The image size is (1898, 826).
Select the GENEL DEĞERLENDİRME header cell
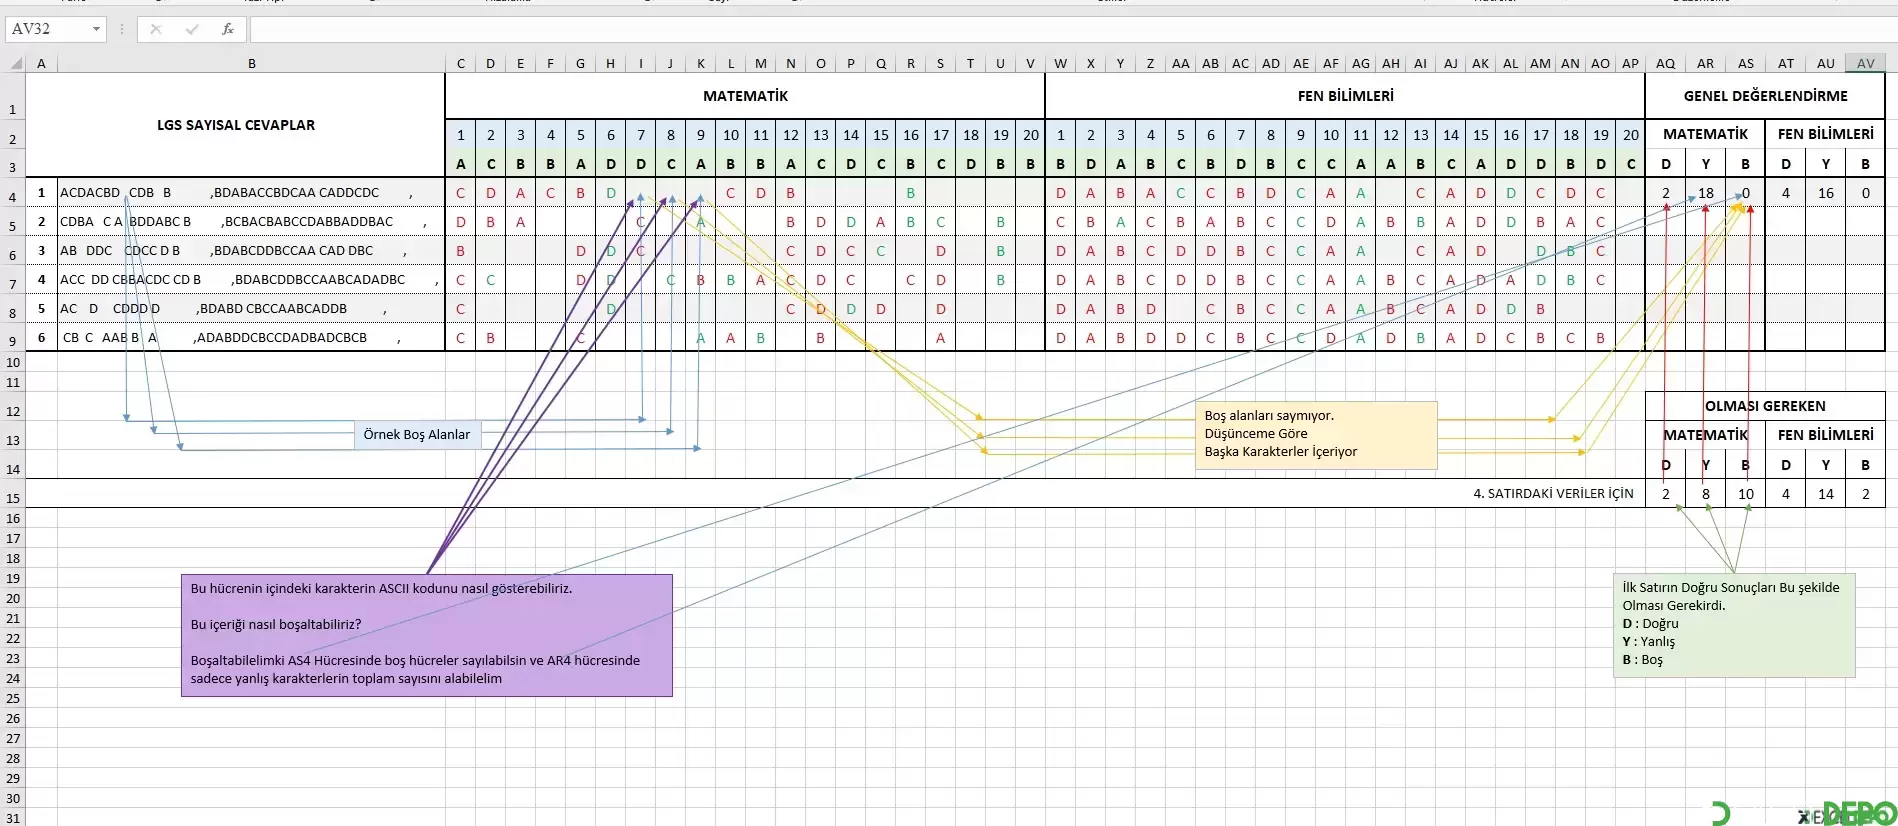pyautogui.click(x=1765, y=96)
